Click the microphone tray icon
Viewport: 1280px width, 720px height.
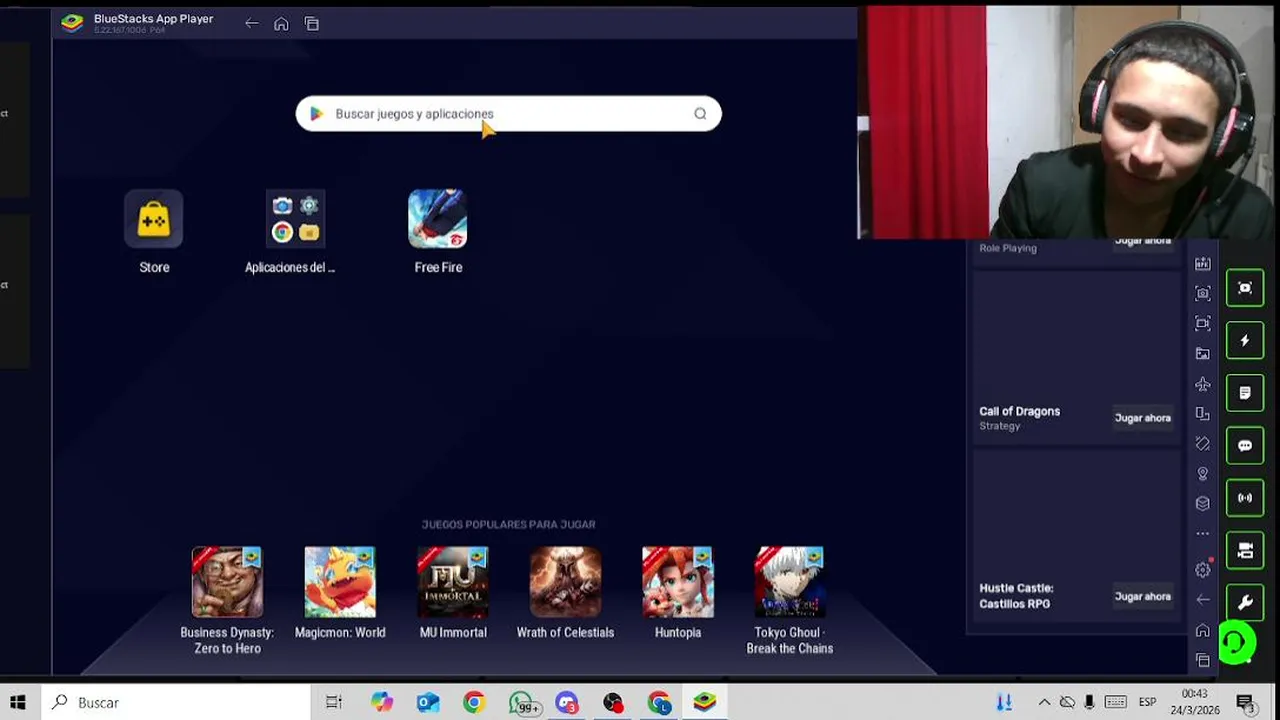(1089, 702)
